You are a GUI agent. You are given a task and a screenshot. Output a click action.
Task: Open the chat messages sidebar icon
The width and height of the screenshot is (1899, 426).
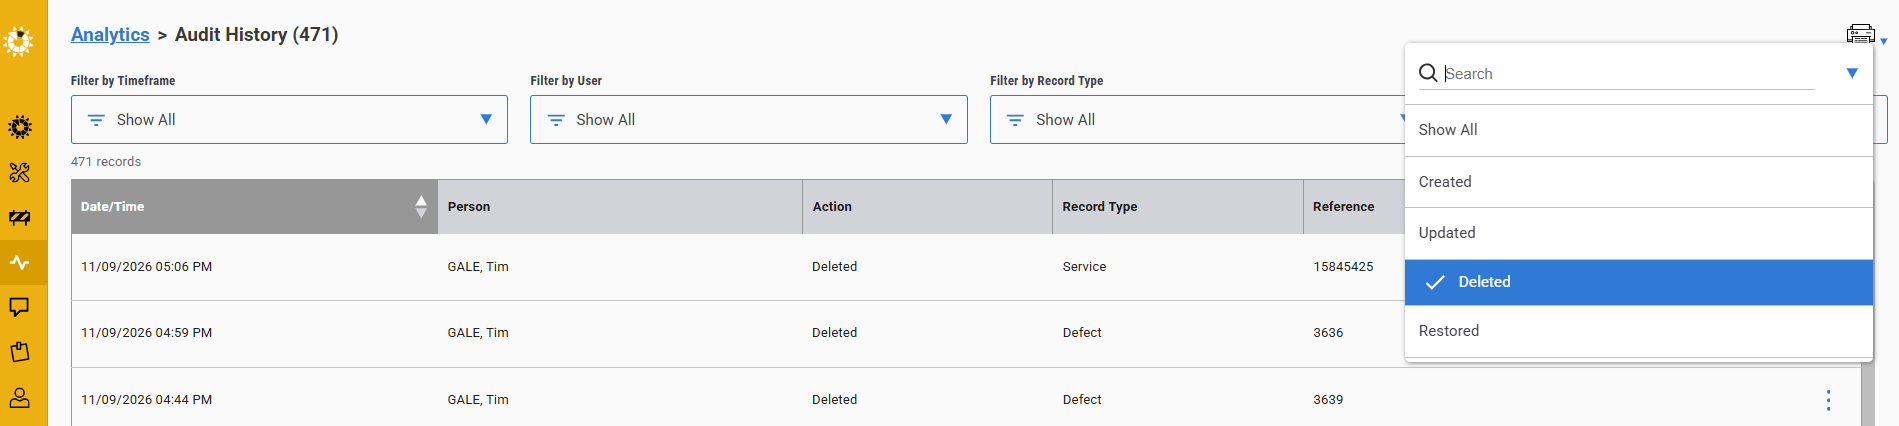pyautogui.click(x=20, y=307)
